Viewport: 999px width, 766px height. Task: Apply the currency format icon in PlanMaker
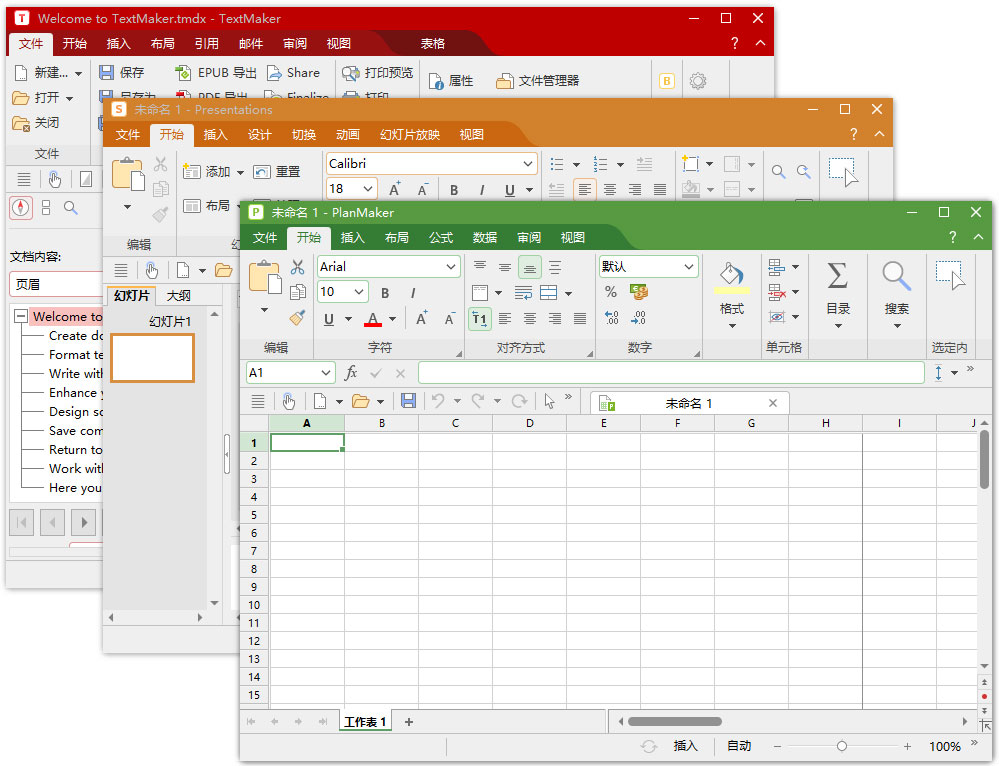coord(638,292)
